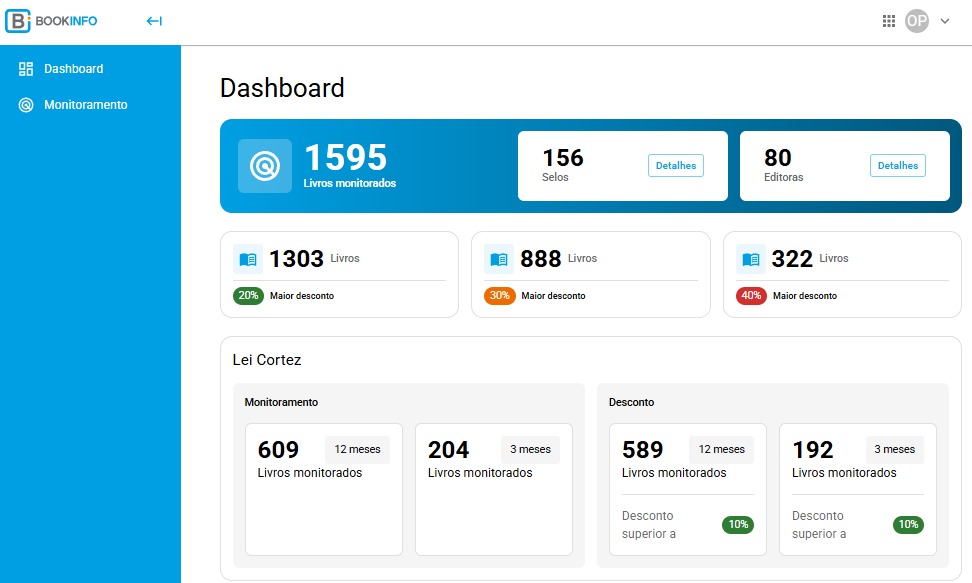Expand the user menu chevron
Screen dimensions: 972x583
[945, 21]
